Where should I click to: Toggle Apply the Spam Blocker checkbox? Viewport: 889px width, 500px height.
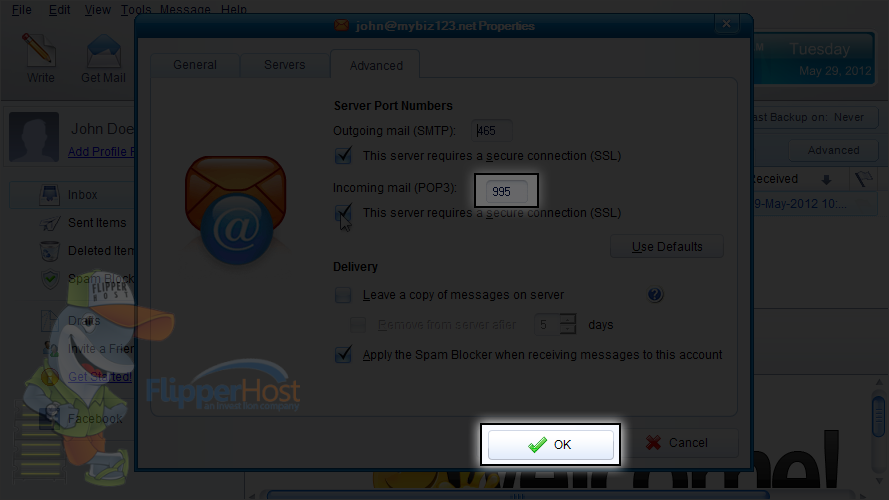(x=343, y=354)
